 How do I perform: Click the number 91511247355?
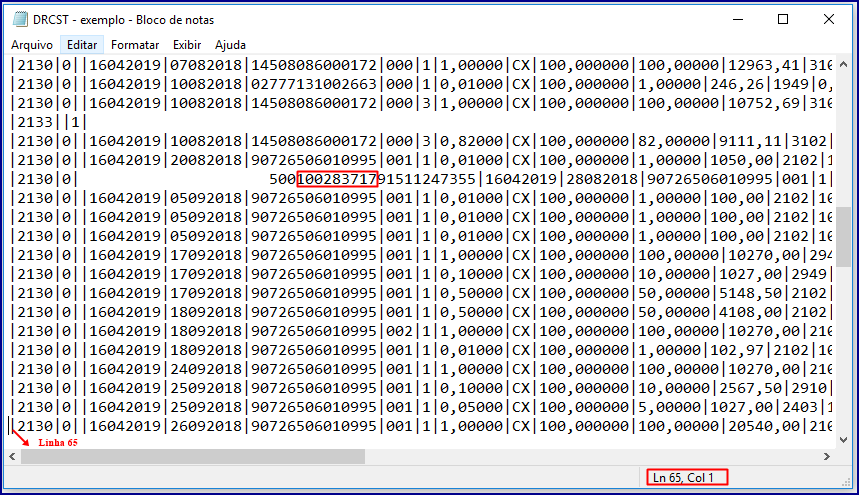tap(429, 179)
